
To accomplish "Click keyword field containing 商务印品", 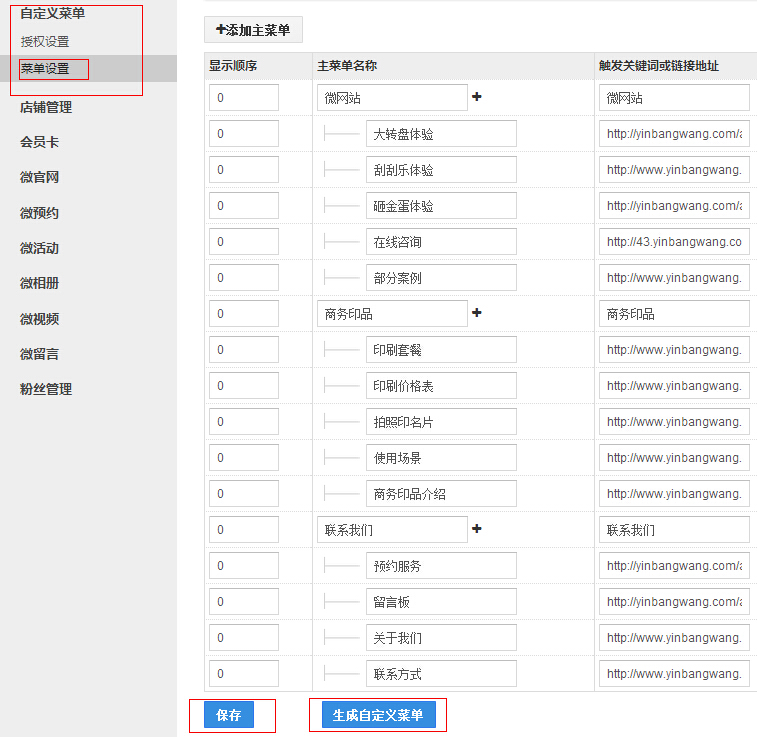I will 675,314.
